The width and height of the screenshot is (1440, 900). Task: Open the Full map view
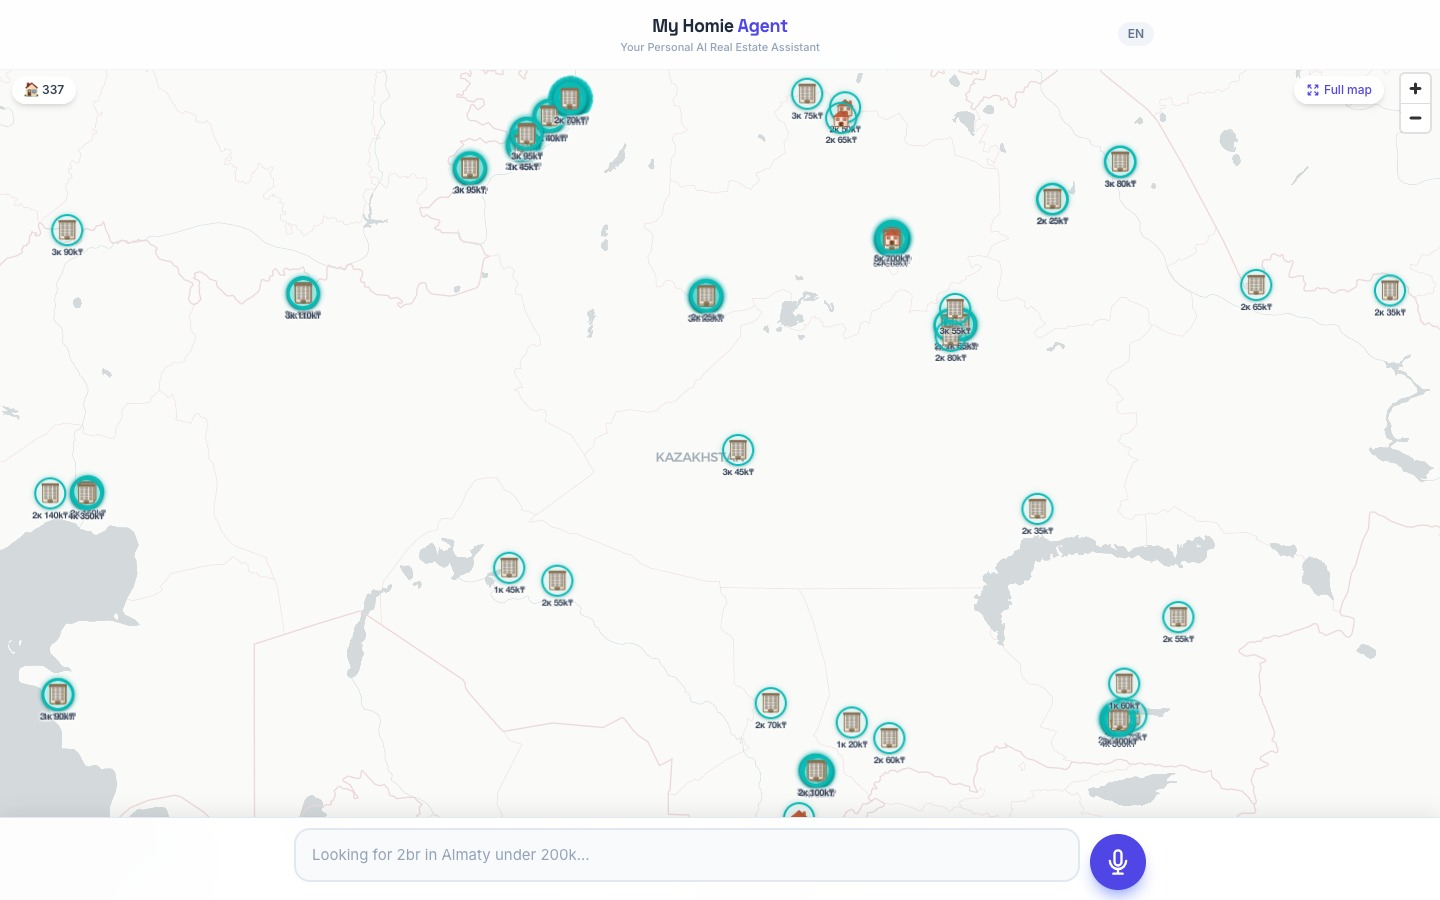(x=1339, y=90)
